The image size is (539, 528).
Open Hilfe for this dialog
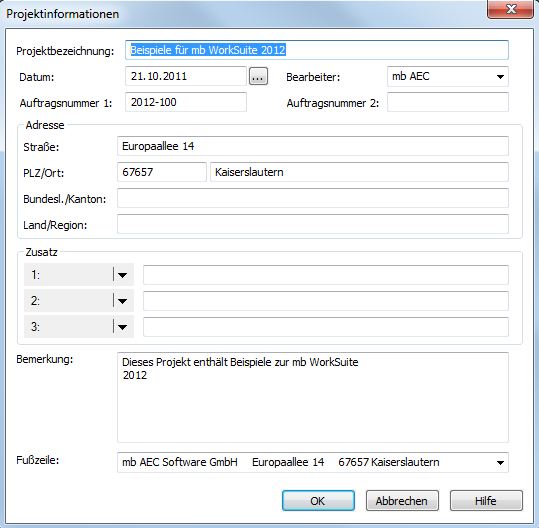tap(486, 500)
